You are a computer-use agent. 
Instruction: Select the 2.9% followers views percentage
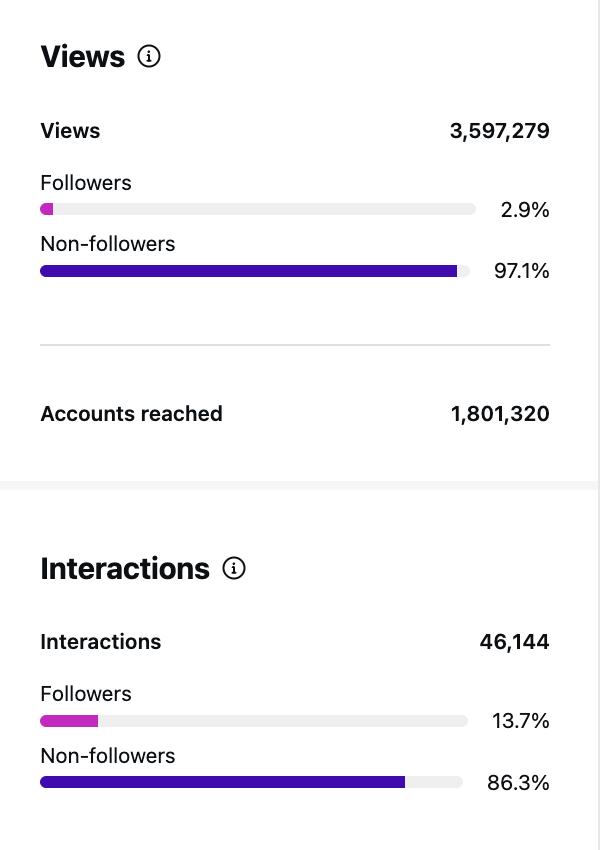[525, 210]
